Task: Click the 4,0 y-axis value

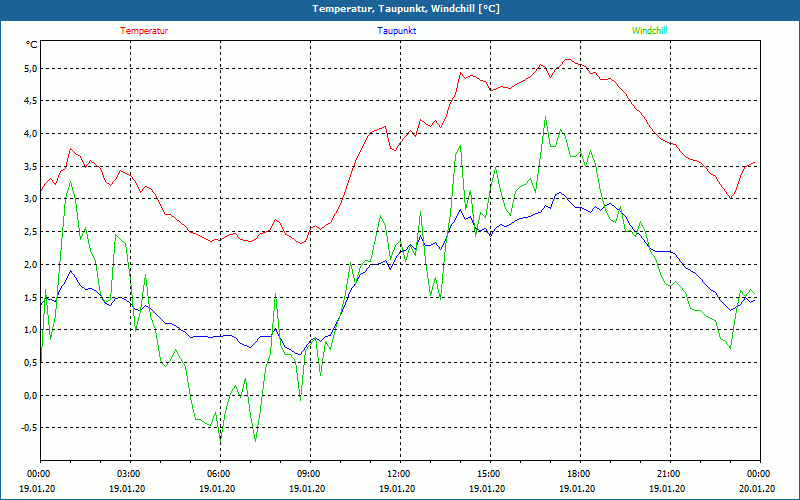Action: tap(31, 134)
